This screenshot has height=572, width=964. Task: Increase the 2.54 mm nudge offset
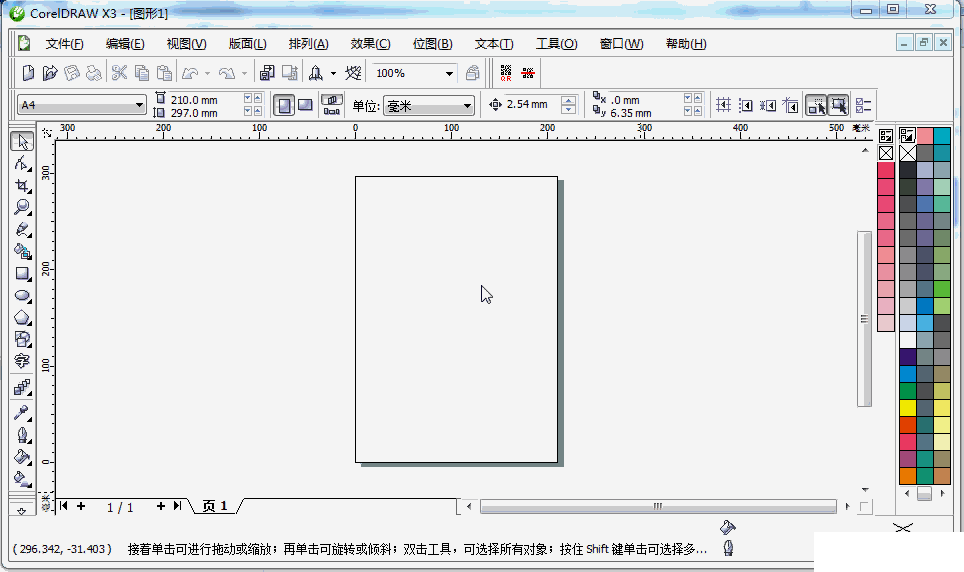point(569,100)
